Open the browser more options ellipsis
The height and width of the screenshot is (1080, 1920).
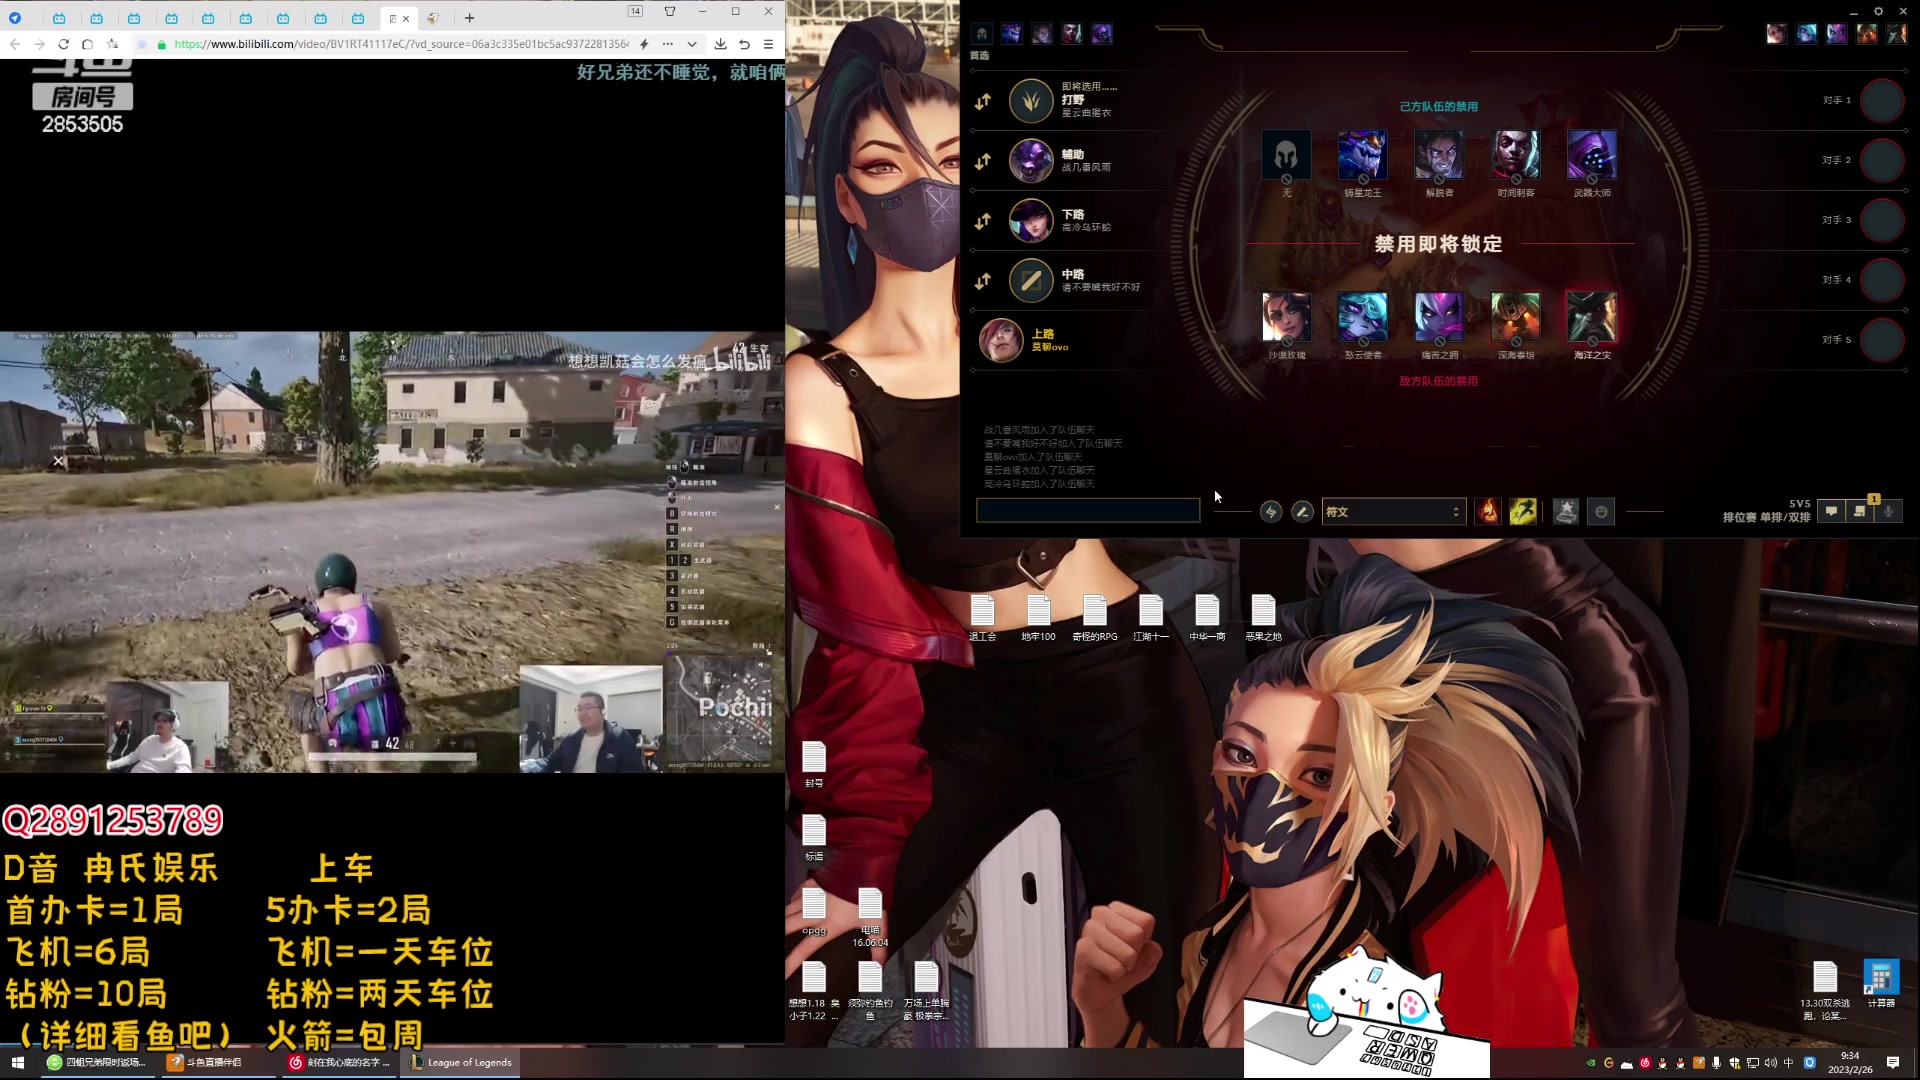[x=668, y=44]
